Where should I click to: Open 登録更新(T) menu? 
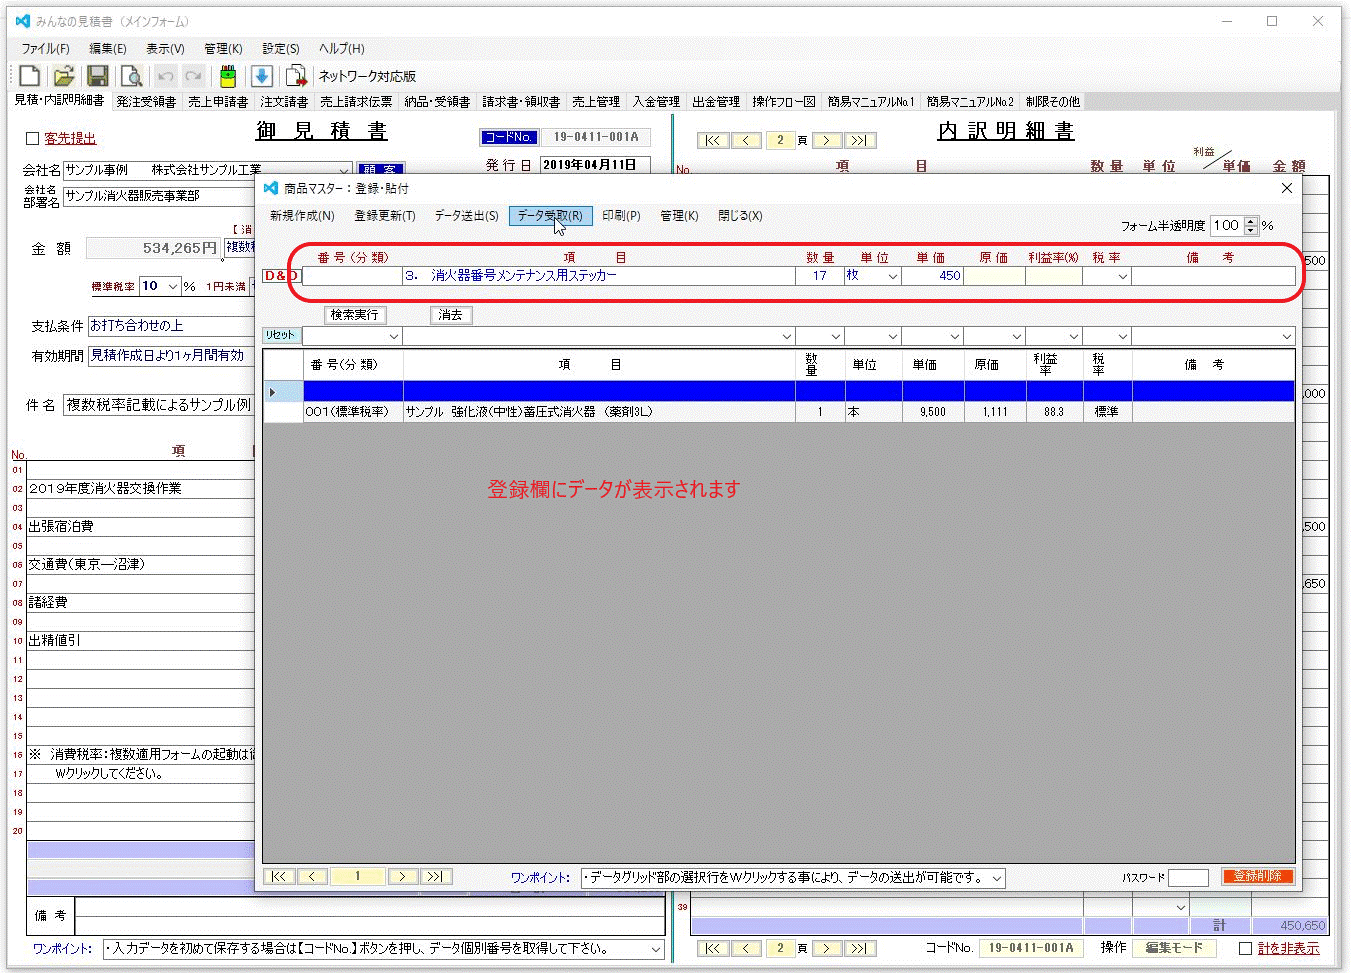coord(384,216)
